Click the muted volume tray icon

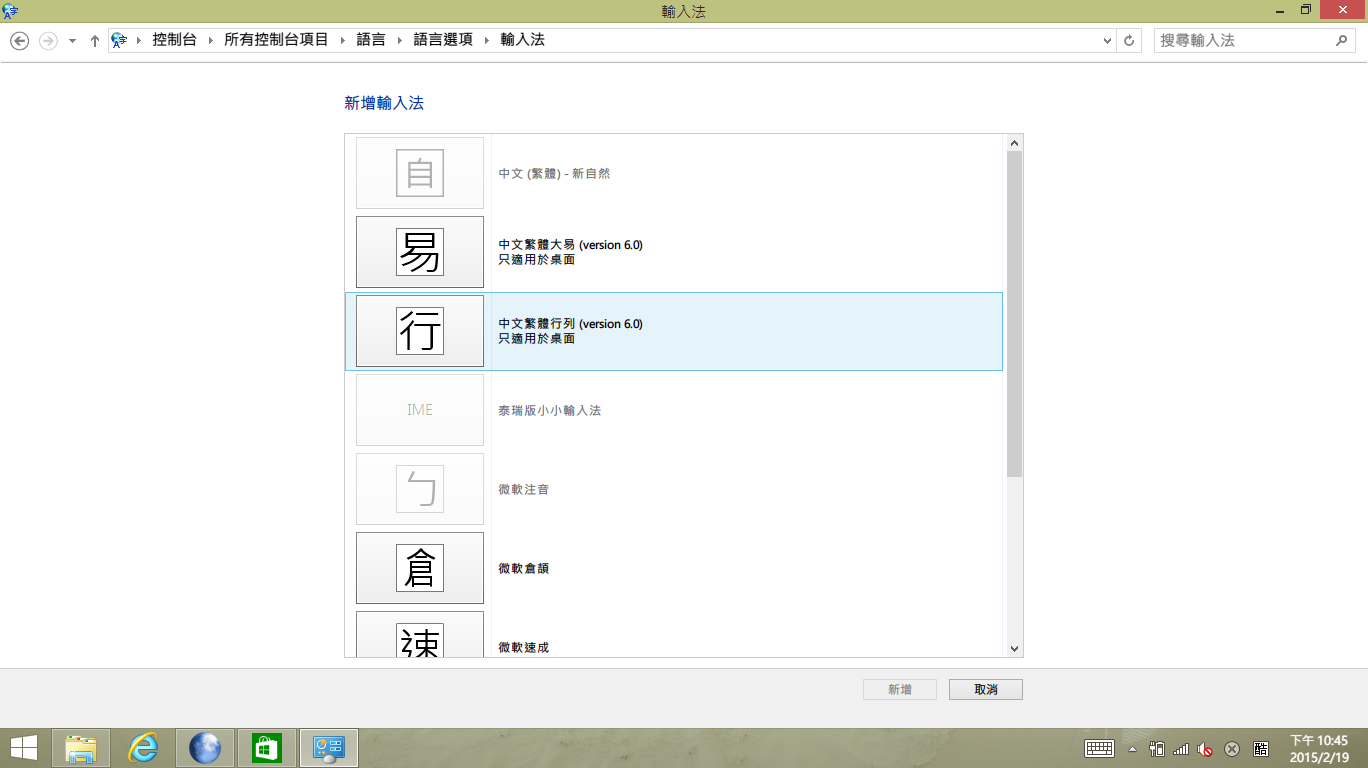(x=1206, y=748)
